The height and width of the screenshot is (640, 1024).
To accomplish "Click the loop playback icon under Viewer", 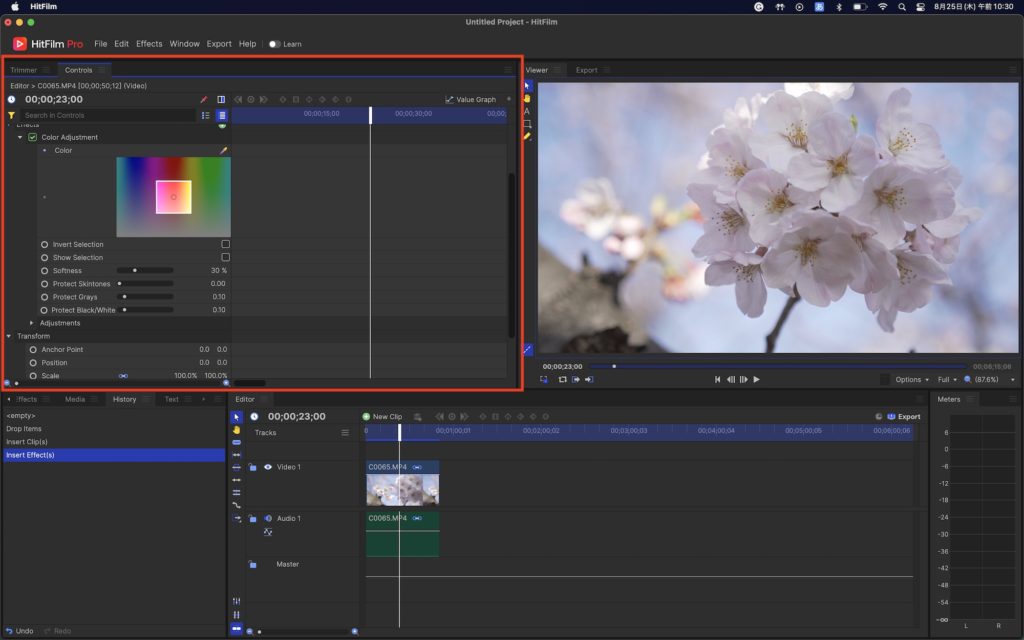I will click(562, 380).
